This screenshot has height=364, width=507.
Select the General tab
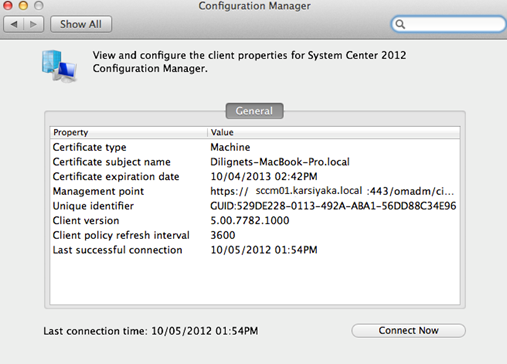(254, 111)
